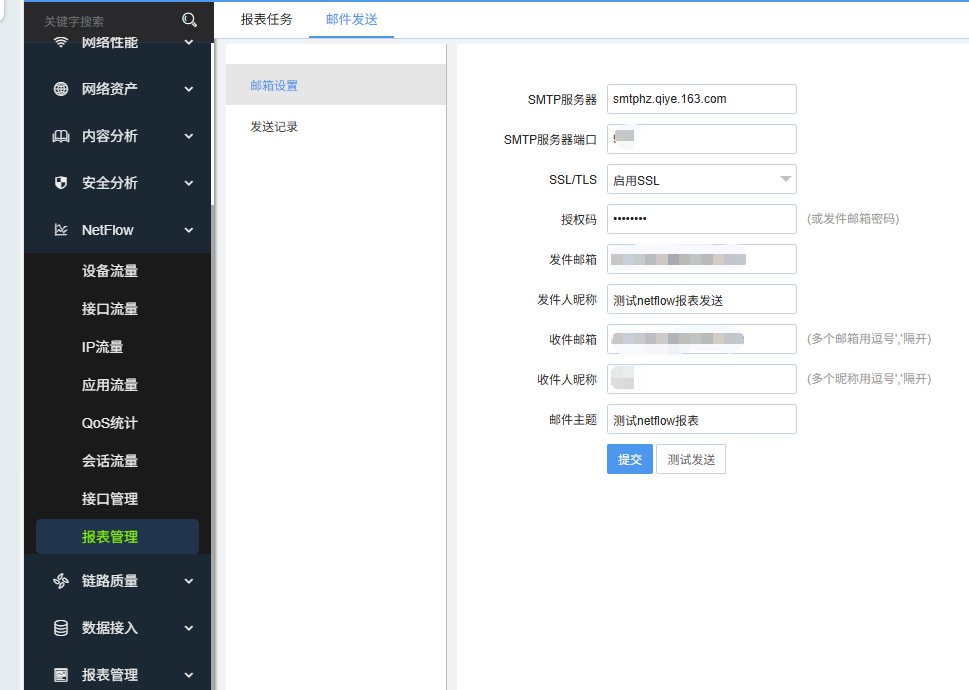Focus the SMTP服务器 input field

[701, 99]
